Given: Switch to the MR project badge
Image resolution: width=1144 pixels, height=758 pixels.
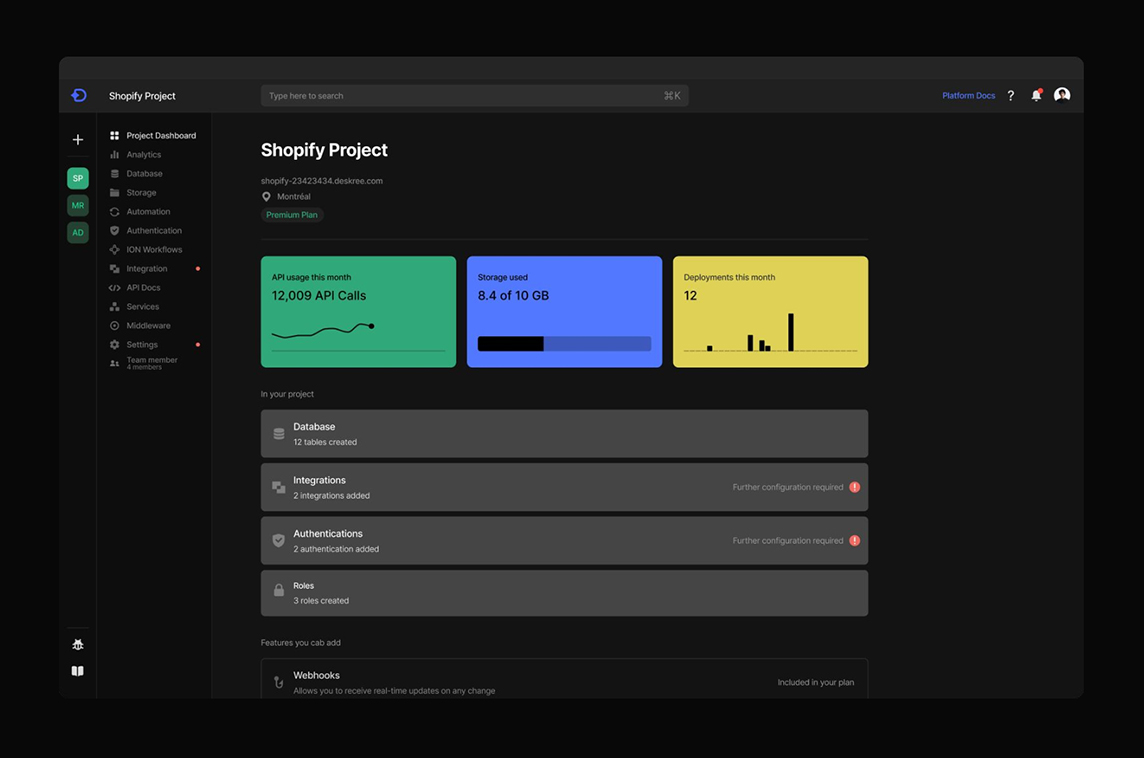Looking at the screenshot, I should [78, 206].
